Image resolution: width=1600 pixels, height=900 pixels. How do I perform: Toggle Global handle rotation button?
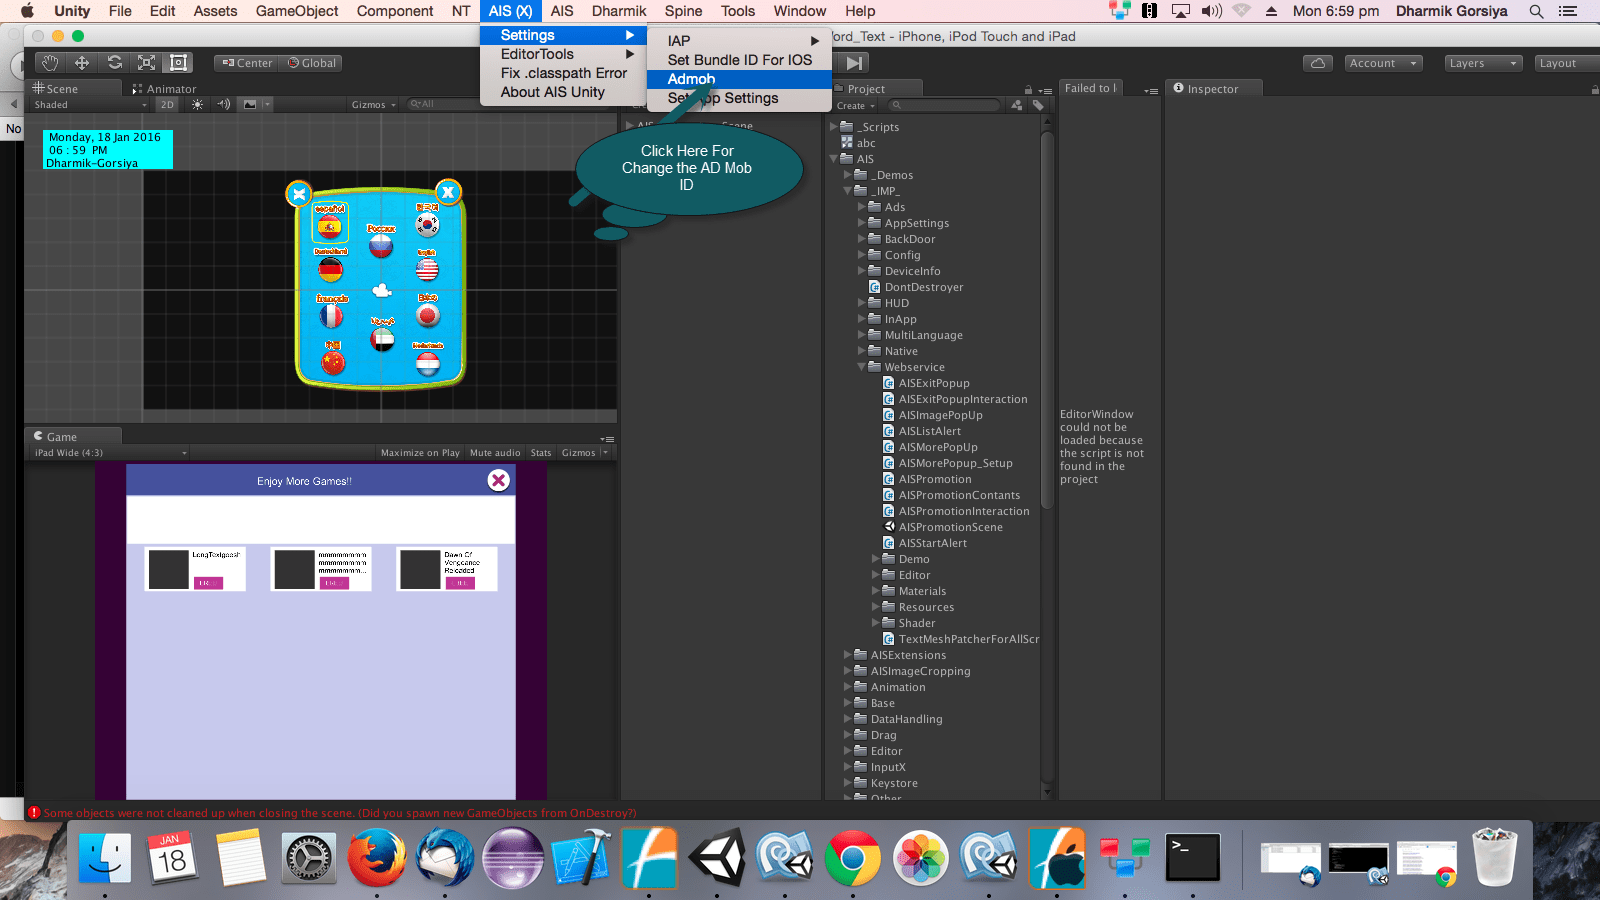311,63
